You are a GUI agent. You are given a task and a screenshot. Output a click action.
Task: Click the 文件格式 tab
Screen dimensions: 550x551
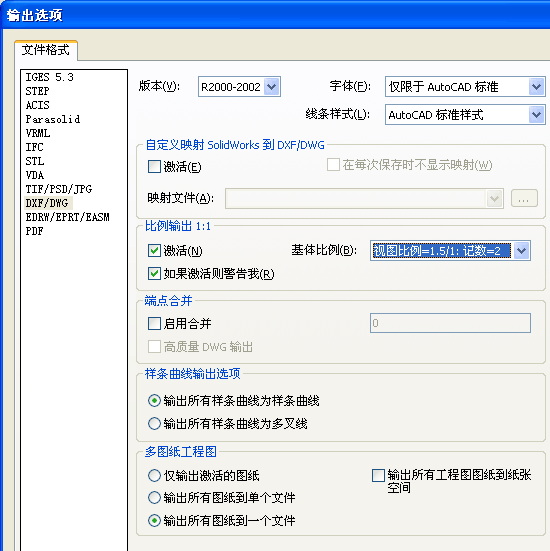(46, 50)
